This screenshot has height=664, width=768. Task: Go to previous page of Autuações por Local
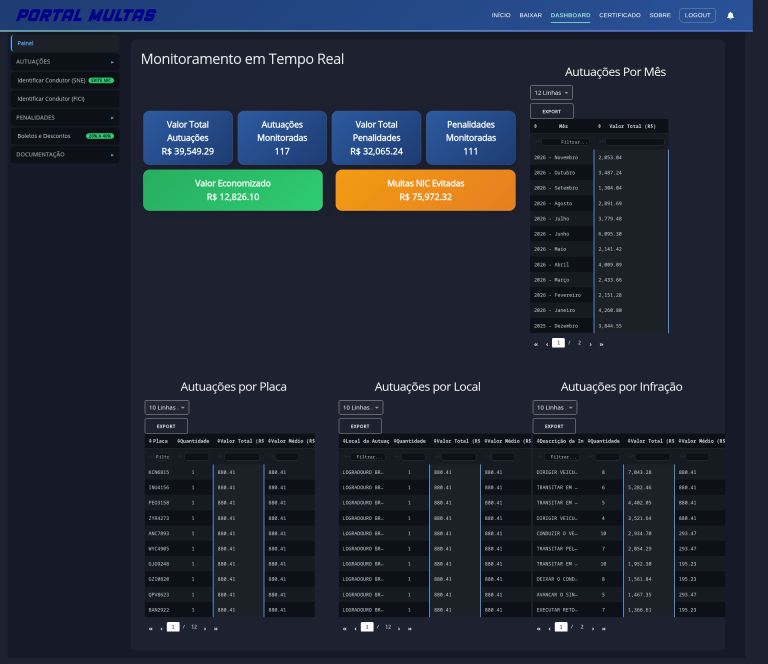coord(355,628)
